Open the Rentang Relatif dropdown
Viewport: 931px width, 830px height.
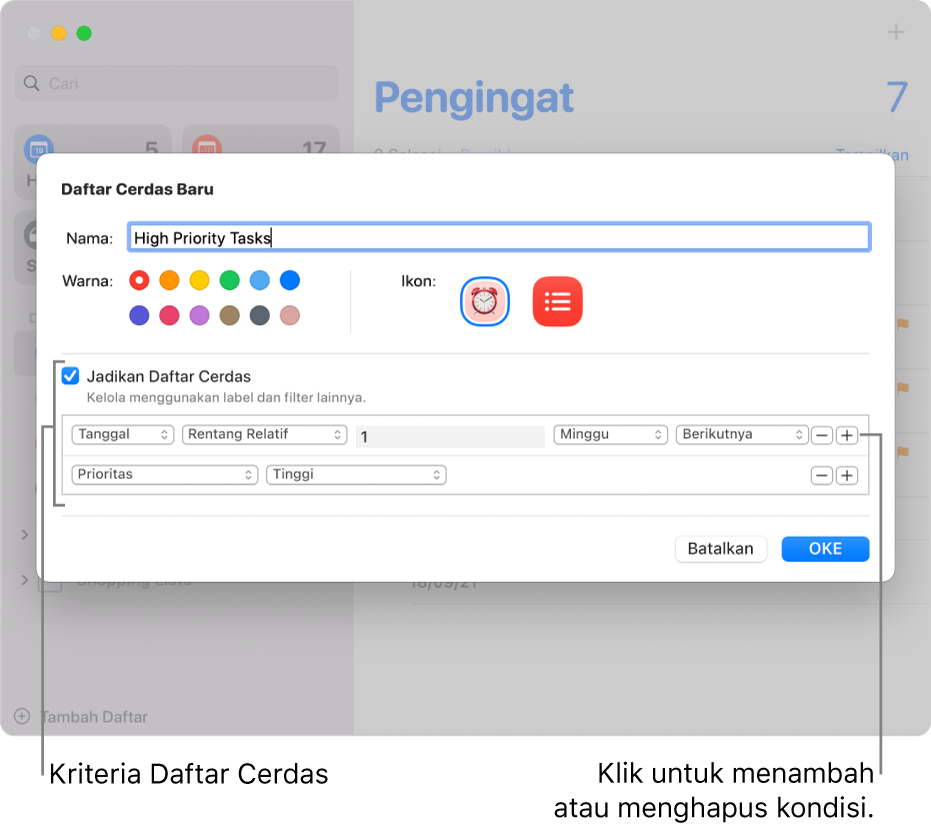(264, 434)
